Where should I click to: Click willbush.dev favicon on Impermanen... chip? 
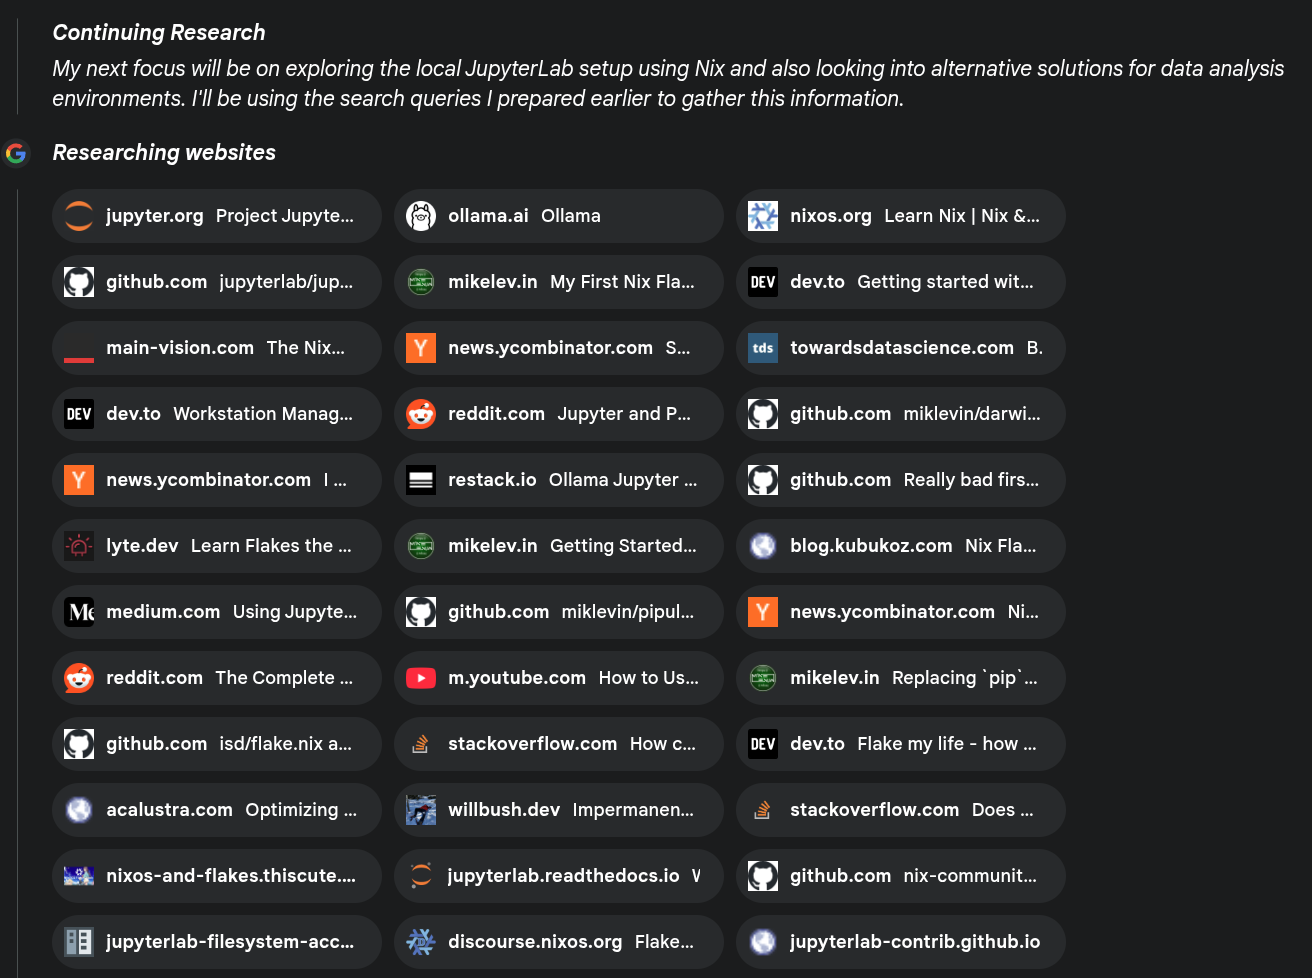point(421,810)
